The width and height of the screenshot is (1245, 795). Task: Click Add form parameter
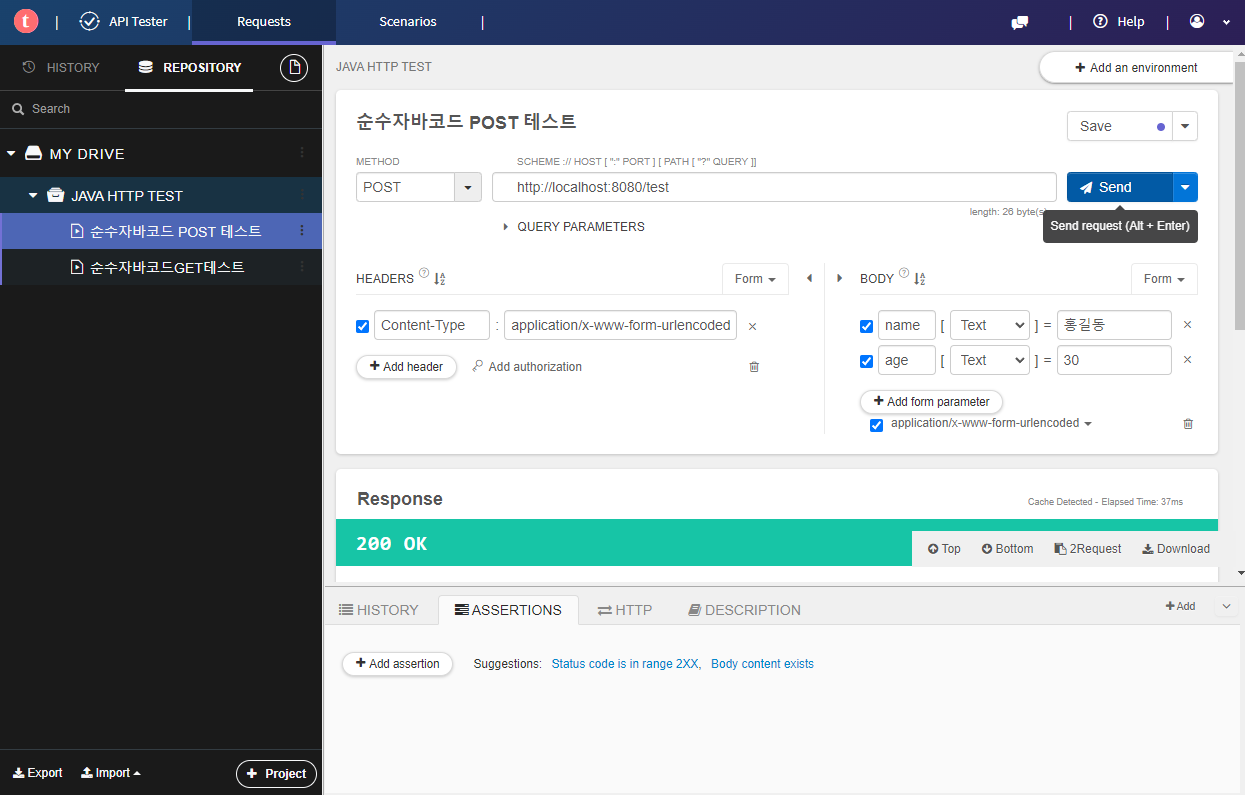tap(931, 402)
